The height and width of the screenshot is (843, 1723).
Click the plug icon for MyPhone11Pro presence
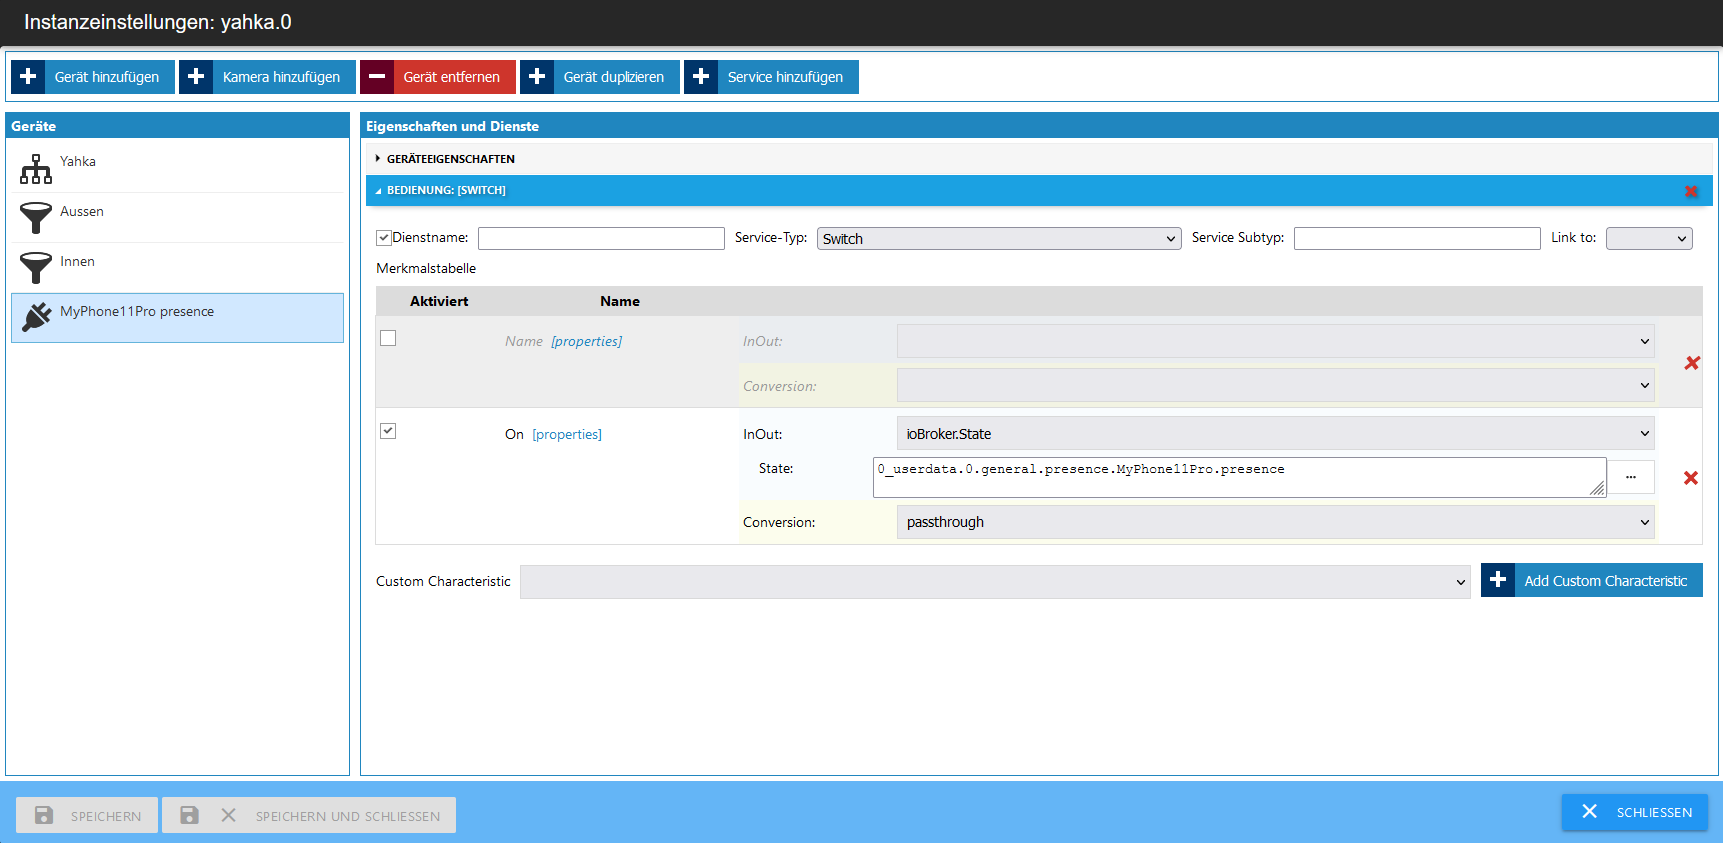pyautogui.click(x=36, y=317)
